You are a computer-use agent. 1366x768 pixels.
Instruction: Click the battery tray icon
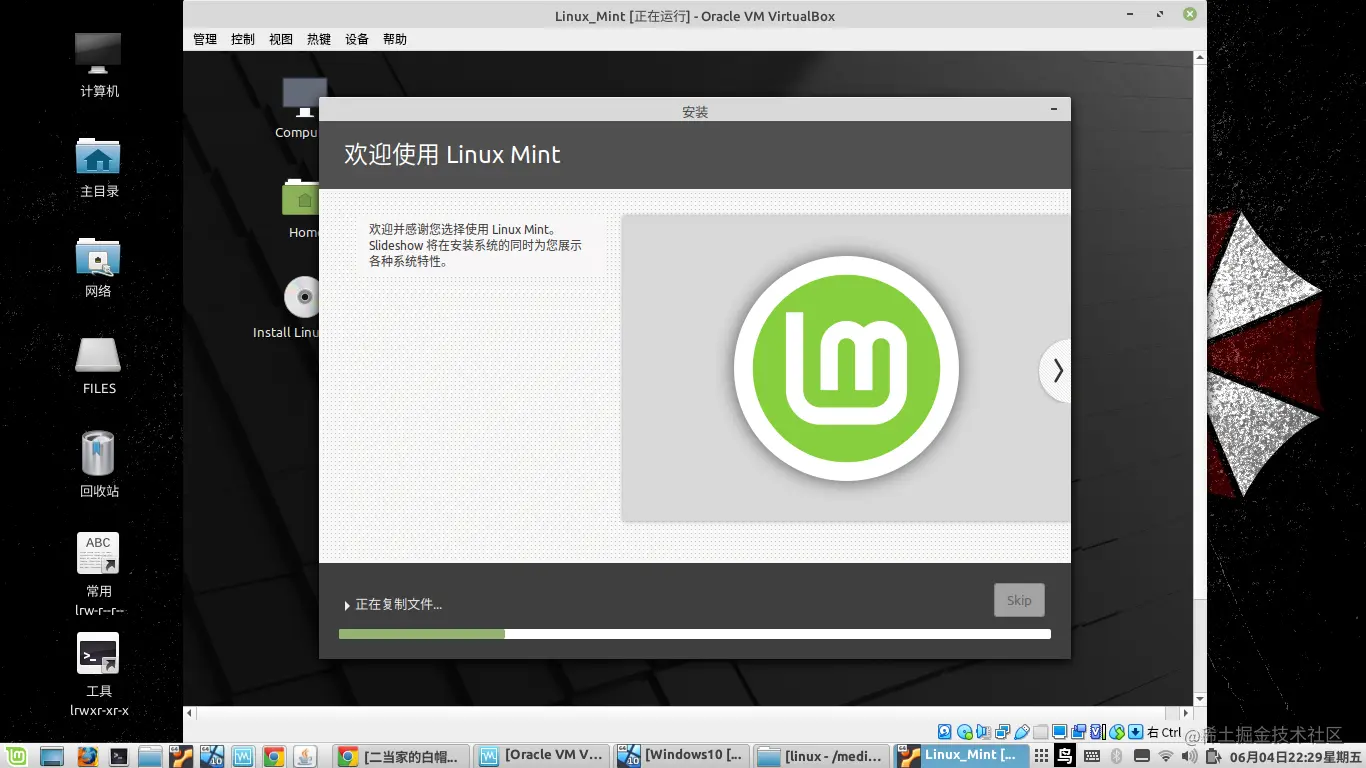pos(1213,755)
